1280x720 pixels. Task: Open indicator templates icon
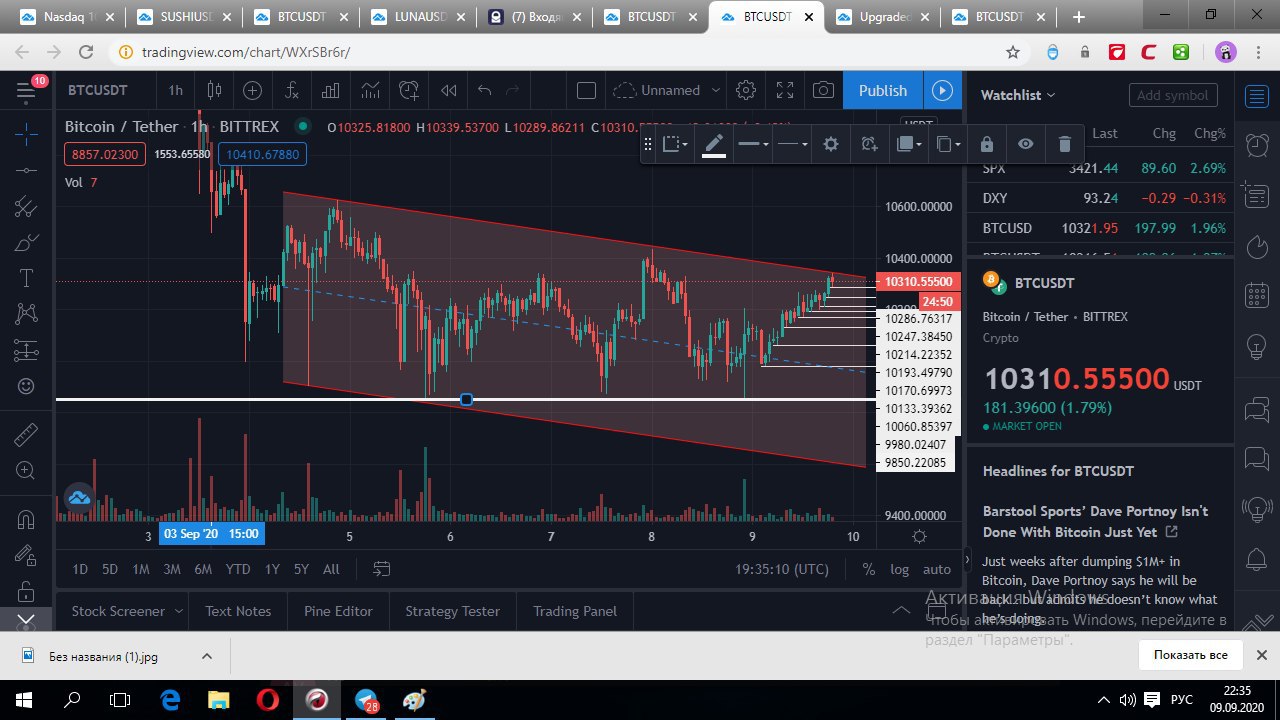click(x=369, y=90)
